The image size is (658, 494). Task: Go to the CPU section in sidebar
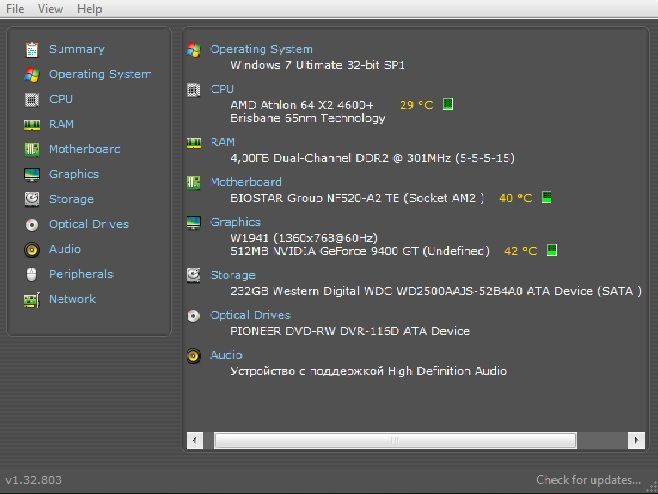(61, 99)
